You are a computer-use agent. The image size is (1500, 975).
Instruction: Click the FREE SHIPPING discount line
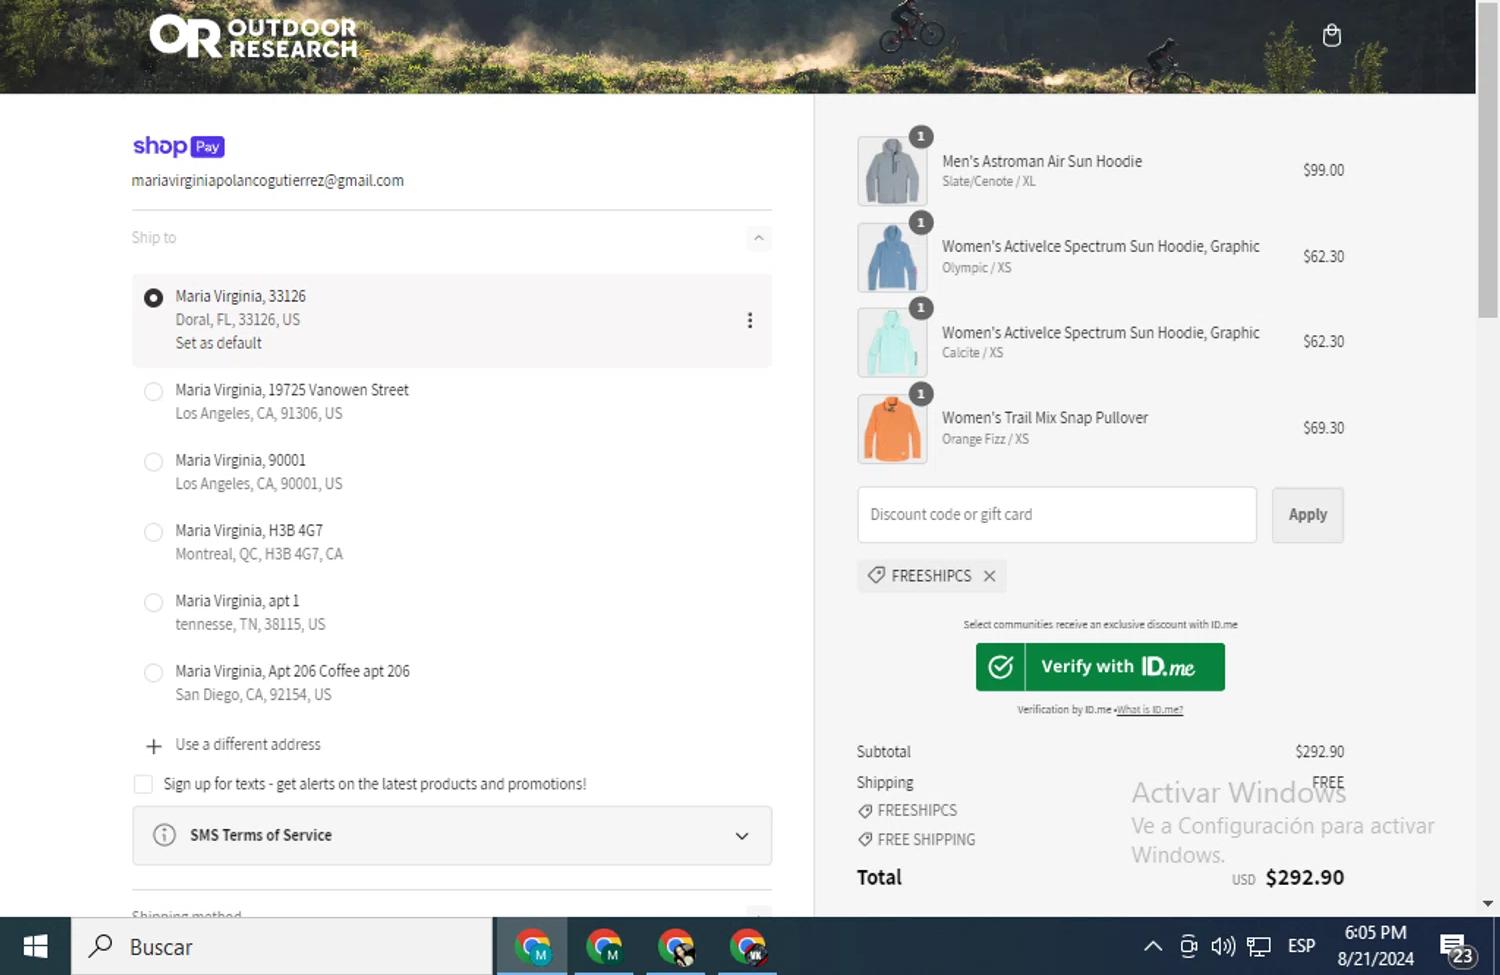pyautogui.click(x=916, y=840)
